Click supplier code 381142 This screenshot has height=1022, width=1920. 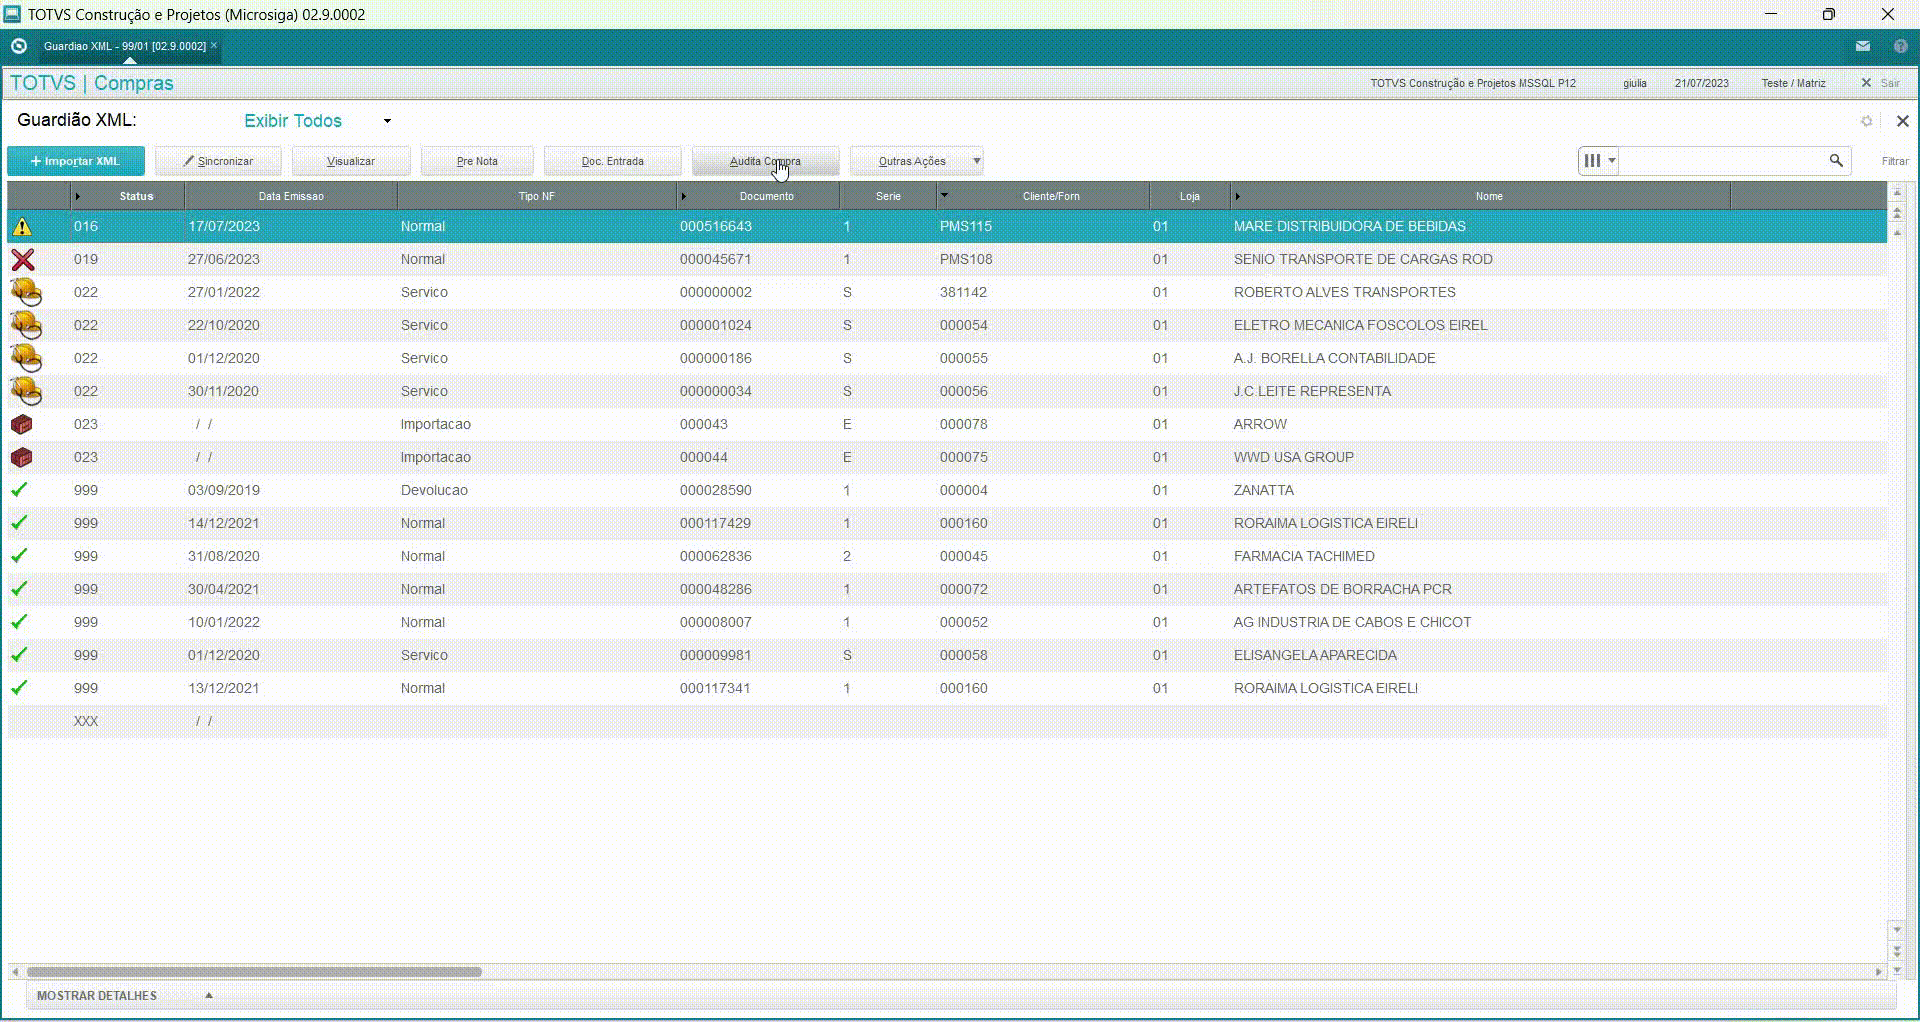[x=963, y=293]
